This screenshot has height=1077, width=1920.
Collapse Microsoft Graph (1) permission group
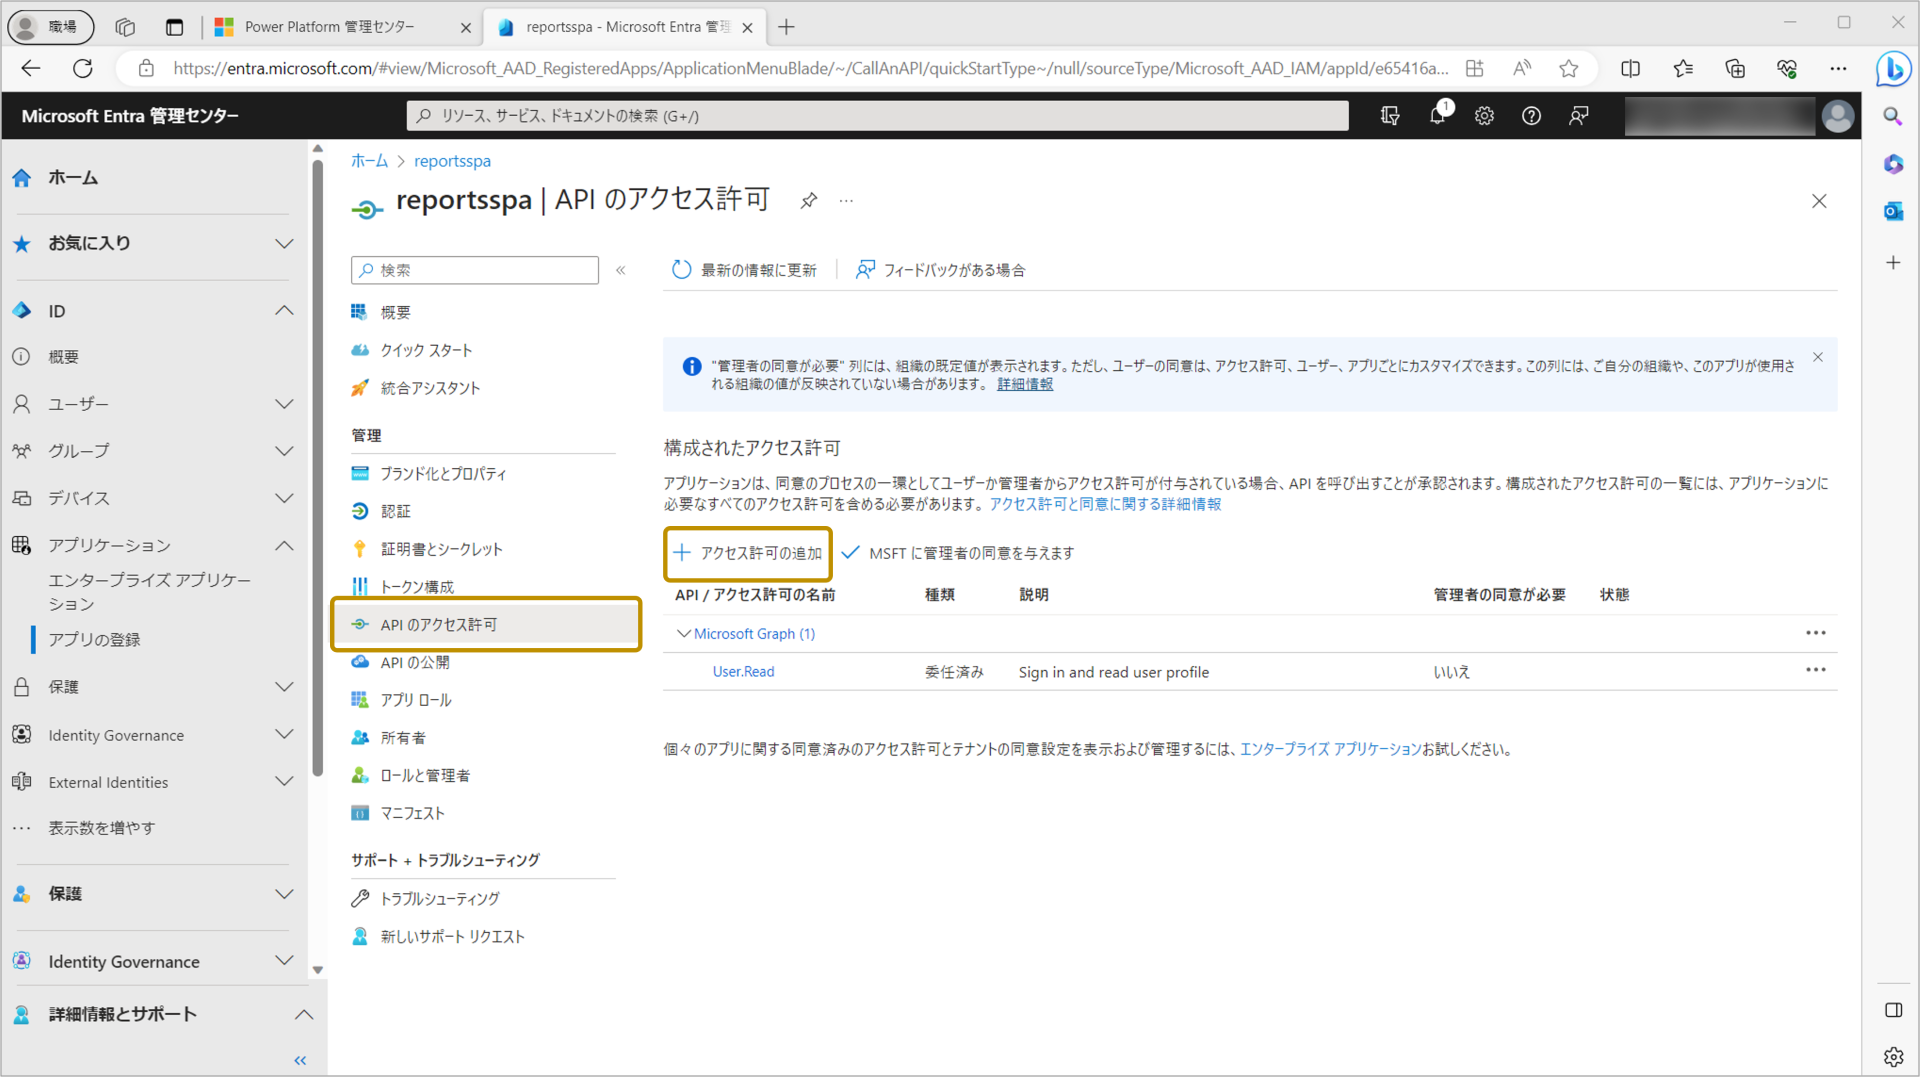pos(684,633)
